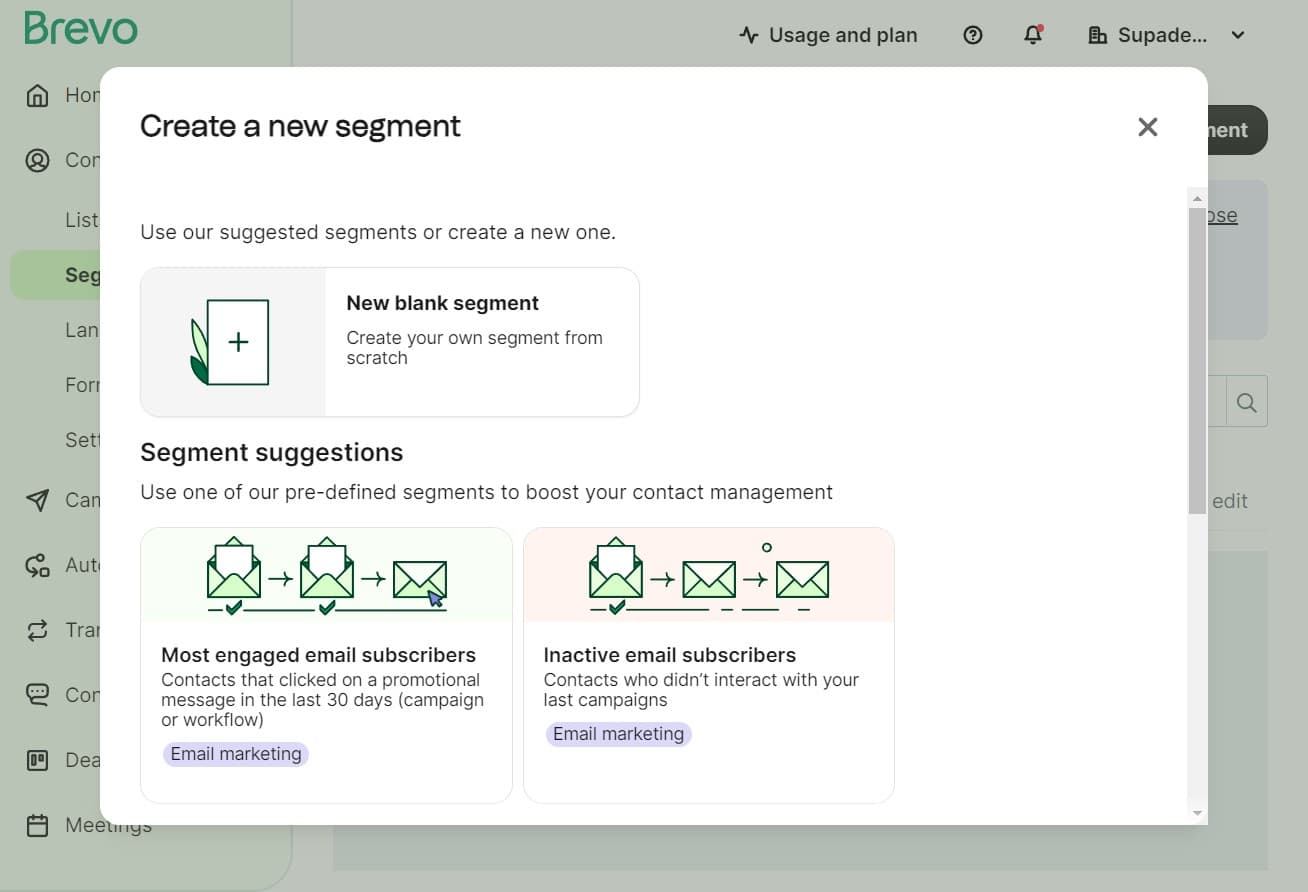The width and height of the screenshot is (1308, 892).
Task: View notifications bell icon
Action: 1033,35
